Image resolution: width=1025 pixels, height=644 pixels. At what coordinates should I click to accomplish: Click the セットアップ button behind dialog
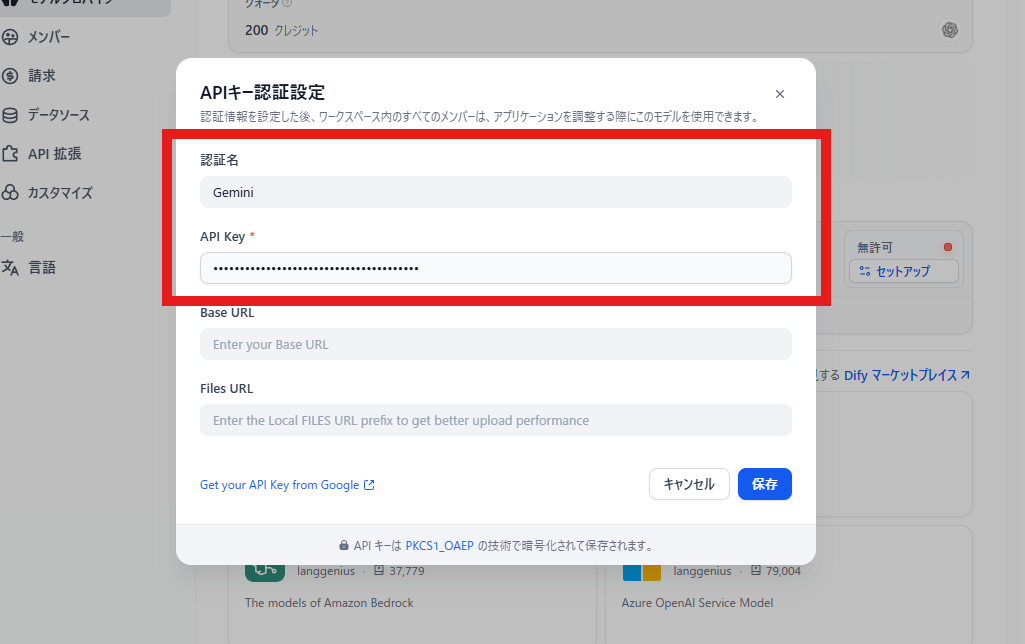[903, 271]
